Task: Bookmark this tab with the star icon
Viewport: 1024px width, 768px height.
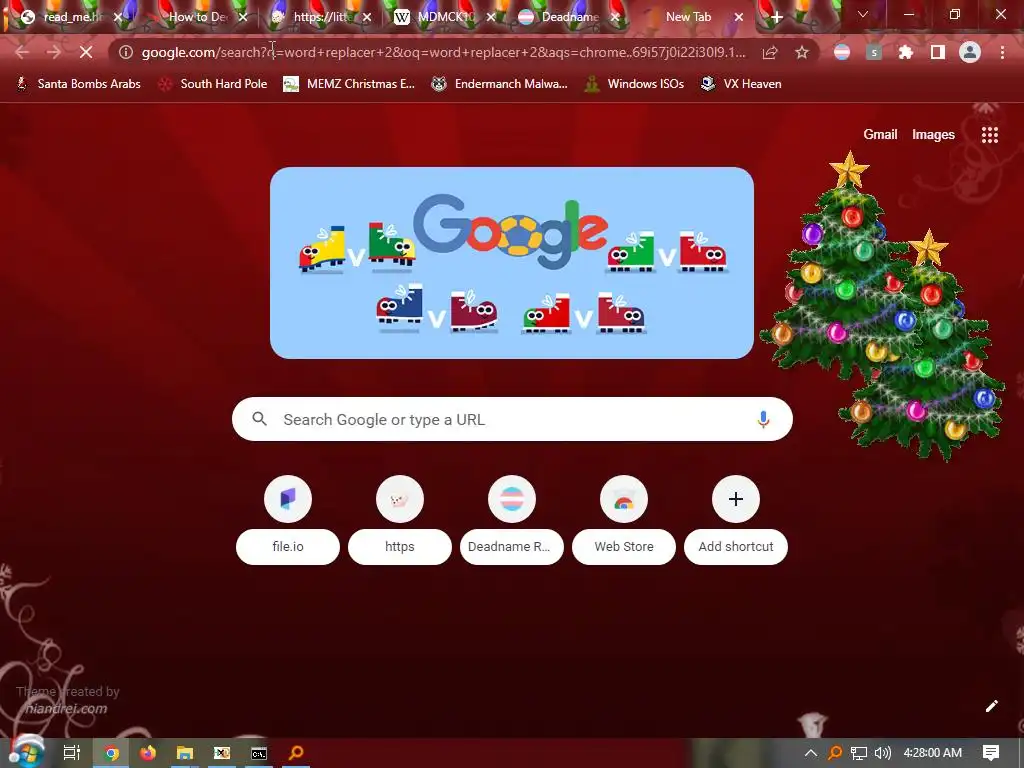Action: pyautogui.click(x=802, y=52)
